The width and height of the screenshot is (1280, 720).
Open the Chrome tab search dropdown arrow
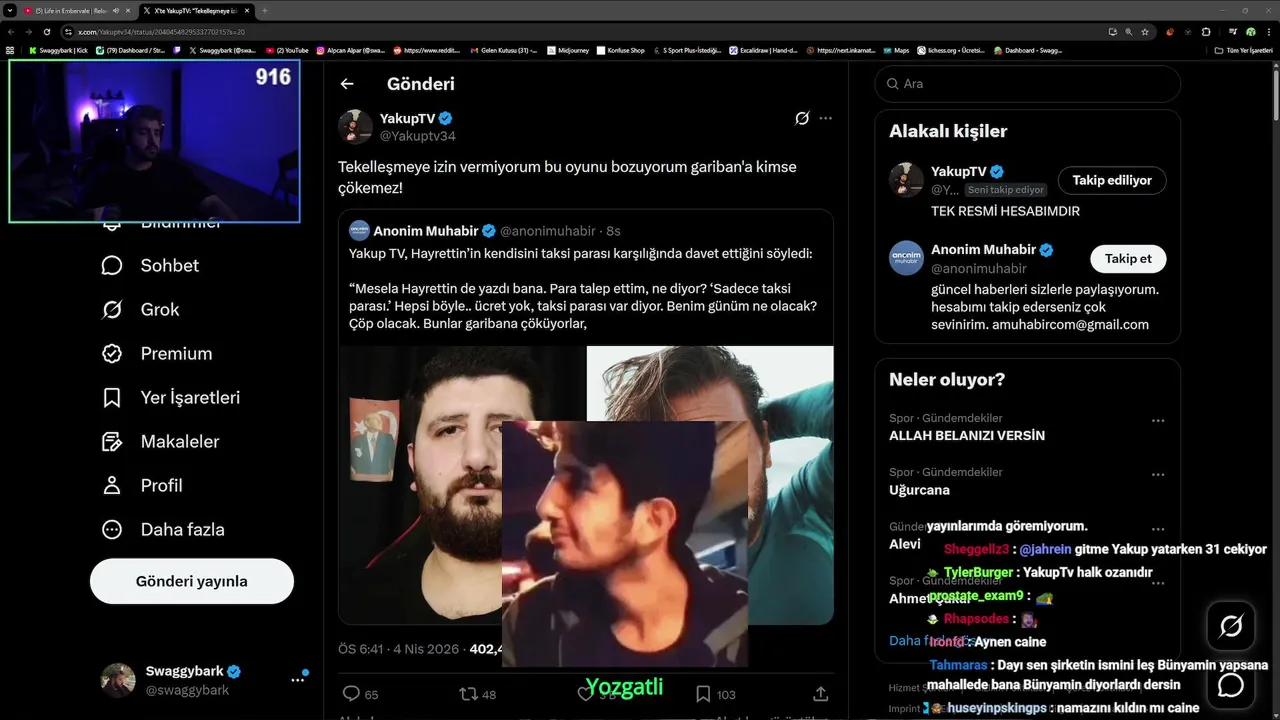tap(10, 10)
